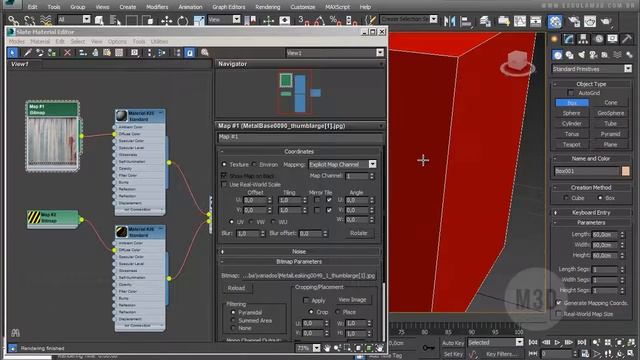Image resolution: width=640 pixels, height=360 pixels.
Task: Click the View Image button
Action: click(352, 300)
